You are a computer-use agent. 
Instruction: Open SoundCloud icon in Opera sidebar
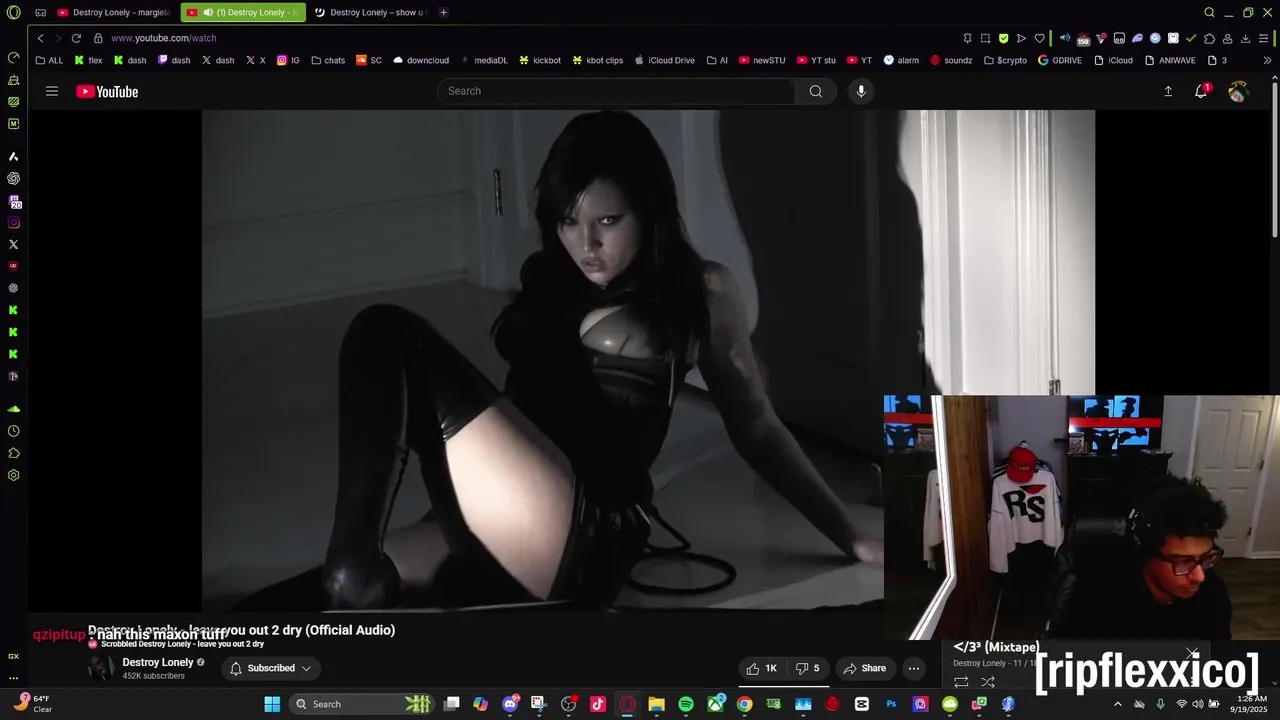pos(13,409)
